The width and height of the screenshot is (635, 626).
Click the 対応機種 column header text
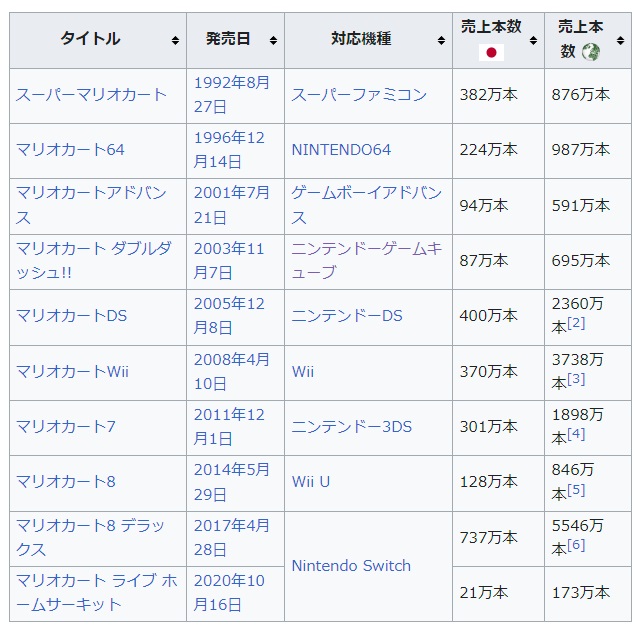[361, 39]
